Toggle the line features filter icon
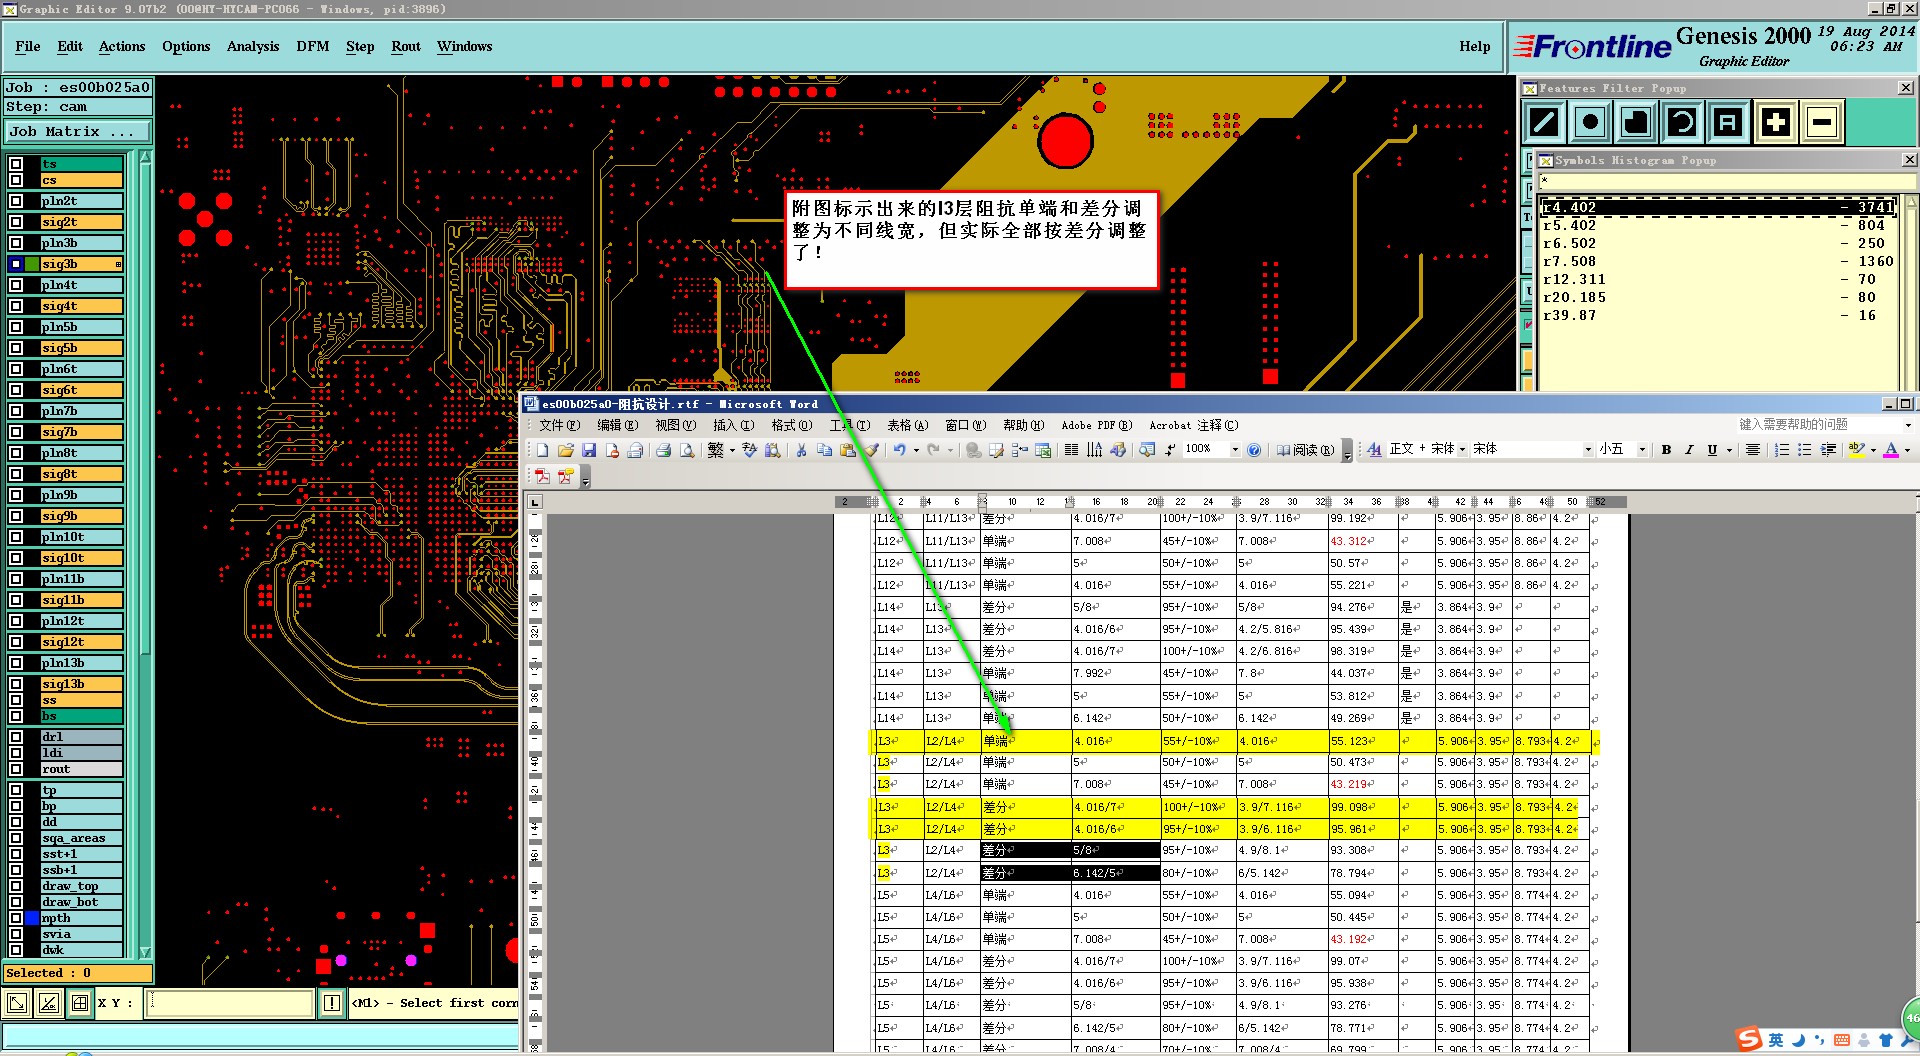Screen dimensions: 1920x1056 pos(1544,123)
